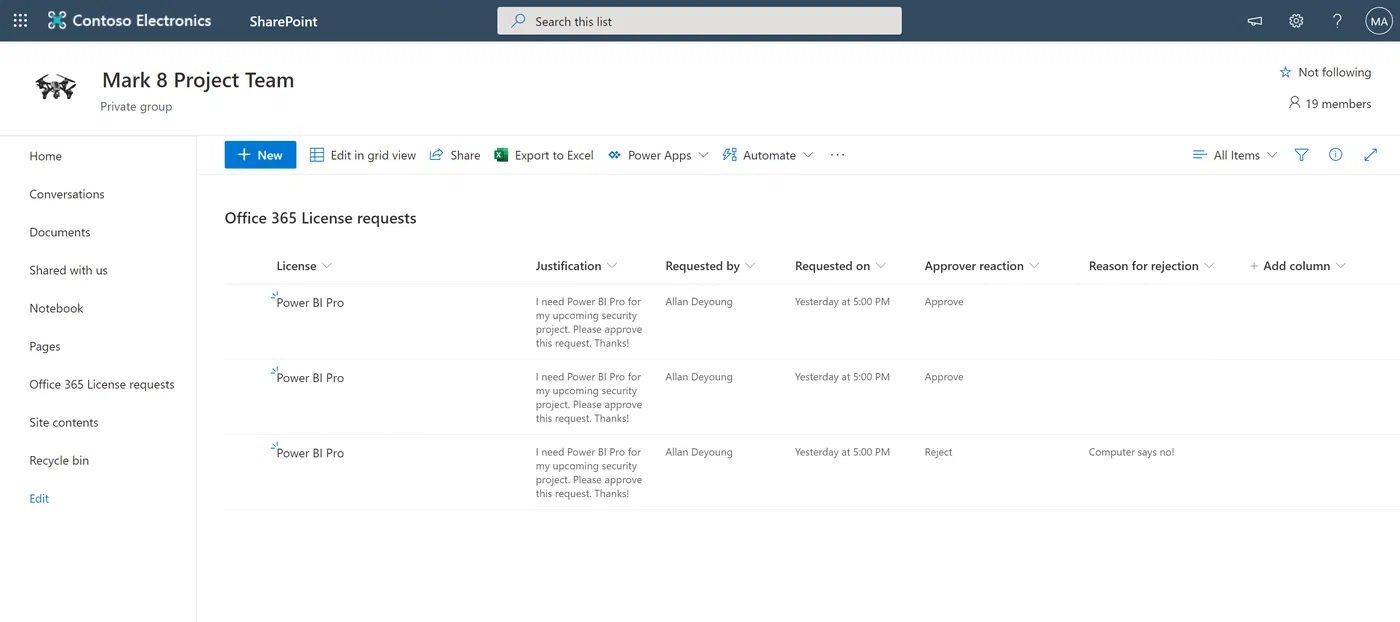Open the License column header menu
Image resolution: width=1400 pixels, height=622 pixels.
coord(304,266)
